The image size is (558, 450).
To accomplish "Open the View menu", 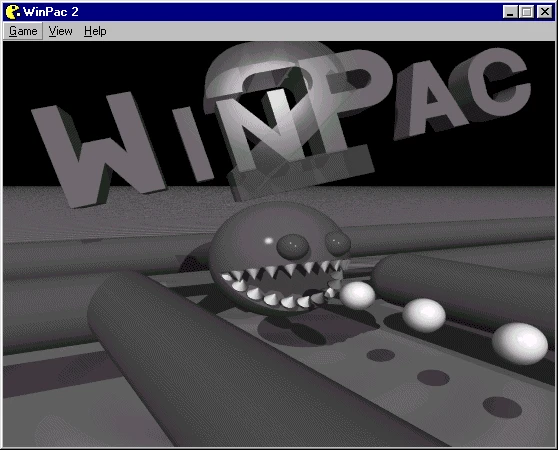I will coord(60,31).
